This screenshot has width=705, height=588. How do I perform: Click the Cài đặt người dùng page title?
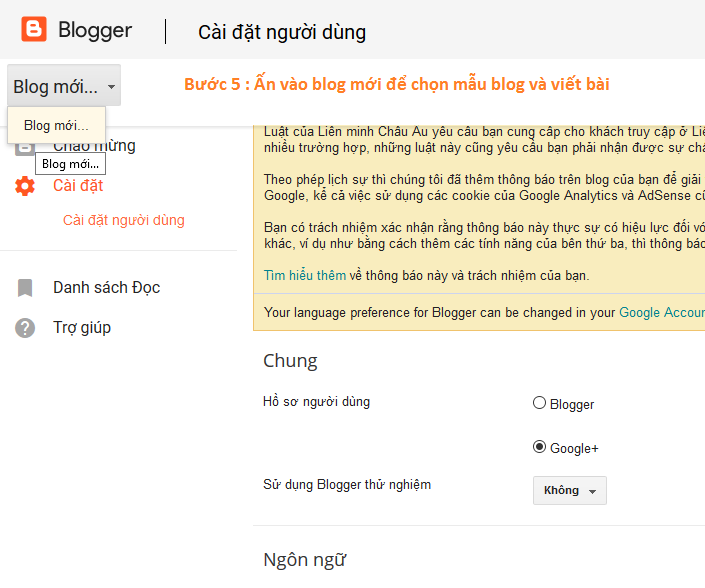(282, 32)
